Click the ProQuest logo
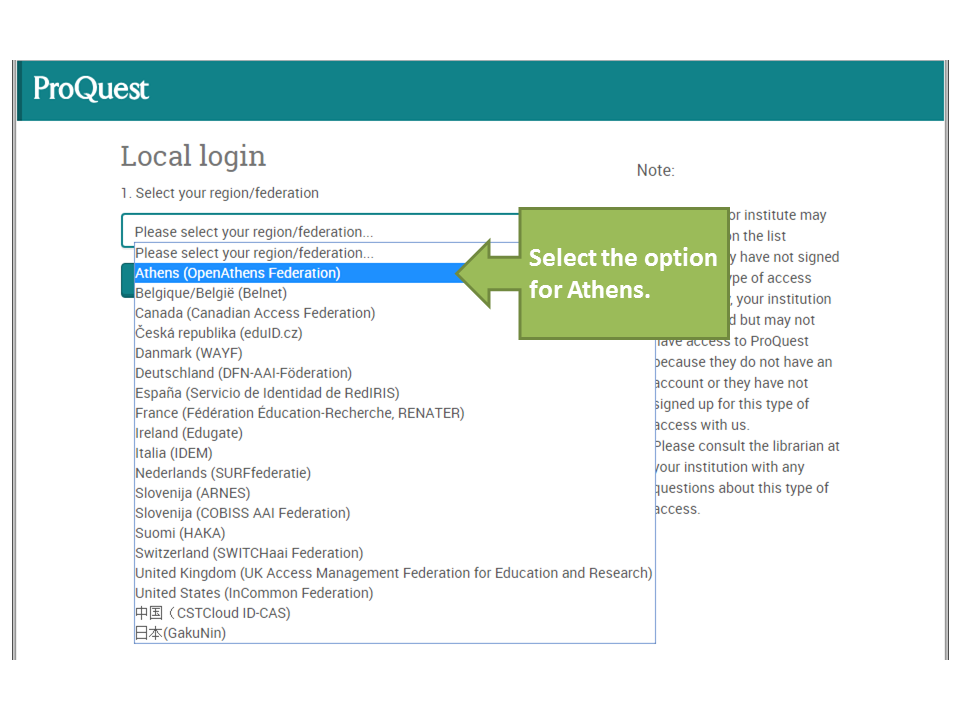The width and height of the screenshot is (960, 720). (90, 89)
